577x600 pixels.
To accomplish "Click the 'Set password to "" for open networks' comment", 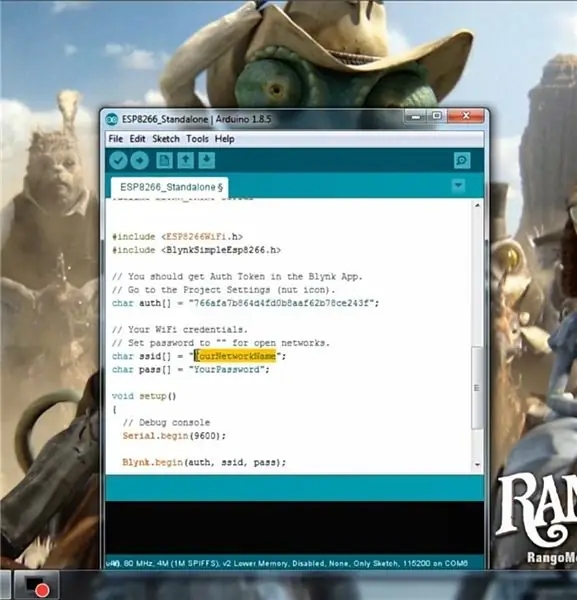I will [221, 343].
